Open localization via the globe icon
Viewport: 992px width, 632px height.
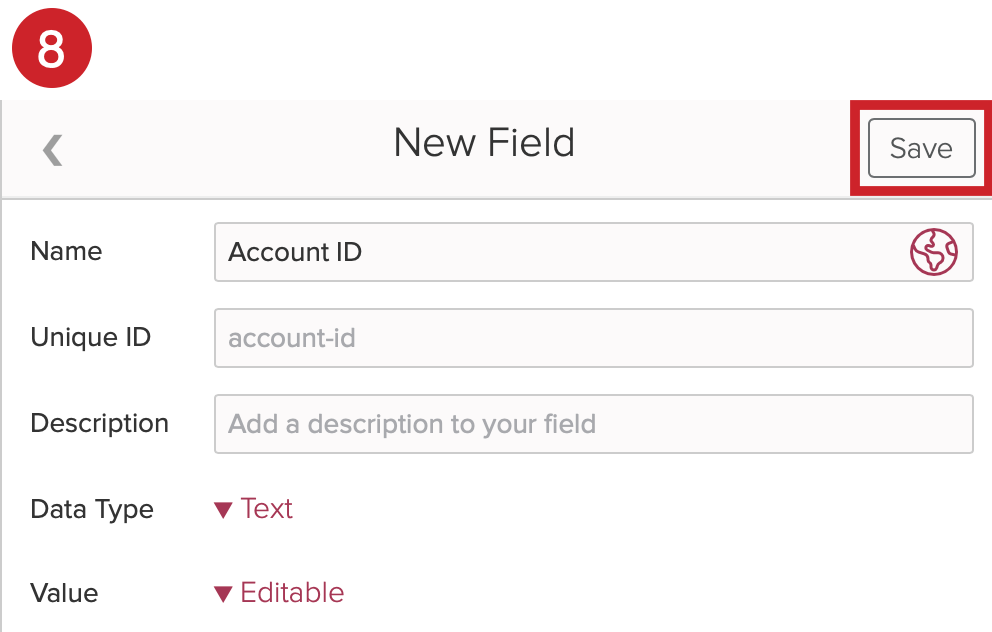(x=934, y=252)
